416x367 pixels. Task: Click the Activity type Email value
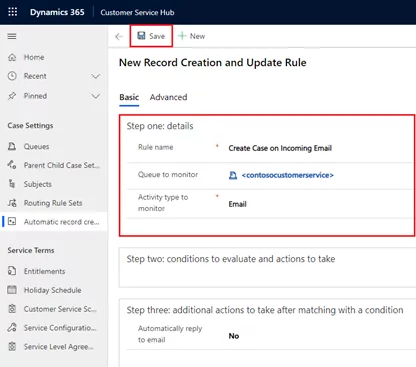237,204
